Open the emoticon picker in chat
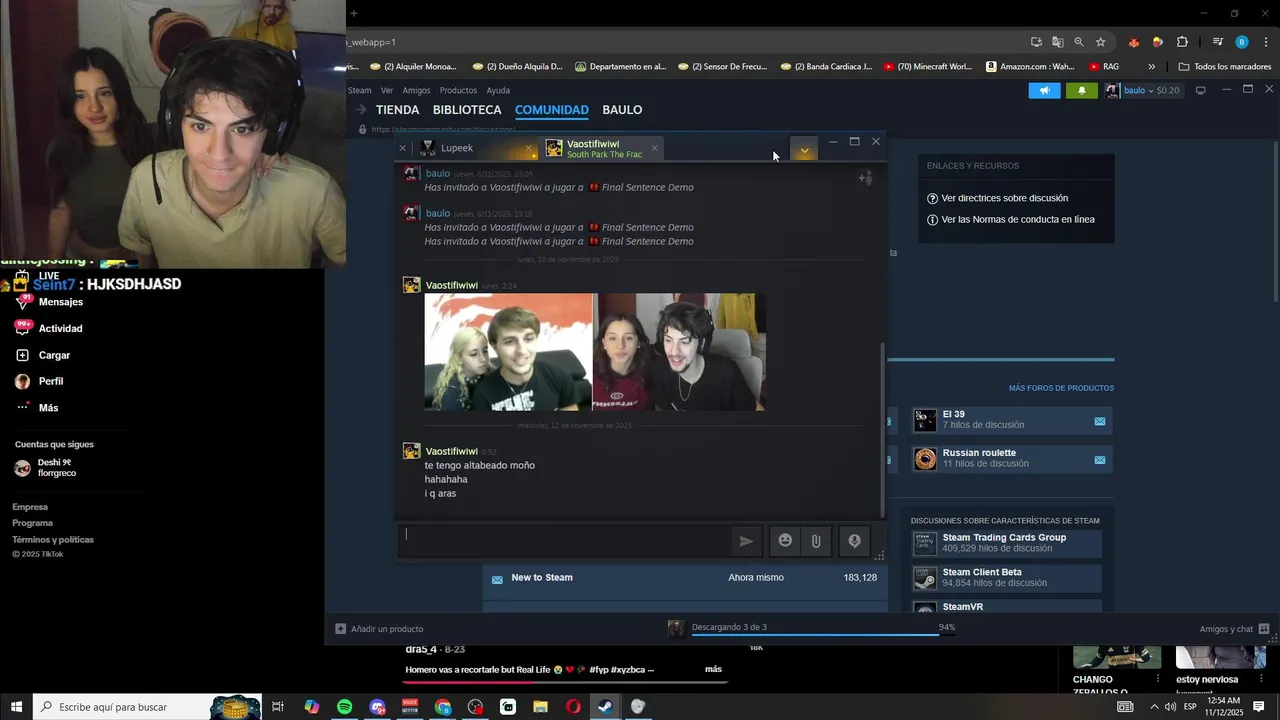 [x=785, y=541]
